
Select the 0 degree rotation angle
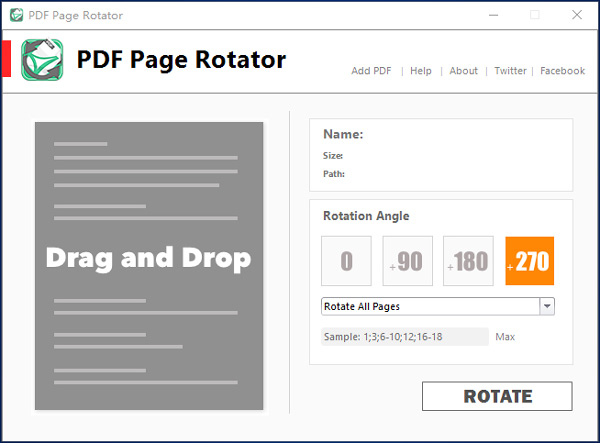click(x=346, y=261)
